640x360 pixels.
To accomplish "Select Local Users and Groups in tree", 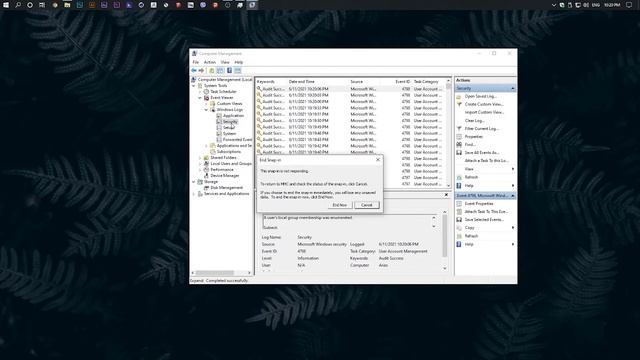I will tap(231, 164).
